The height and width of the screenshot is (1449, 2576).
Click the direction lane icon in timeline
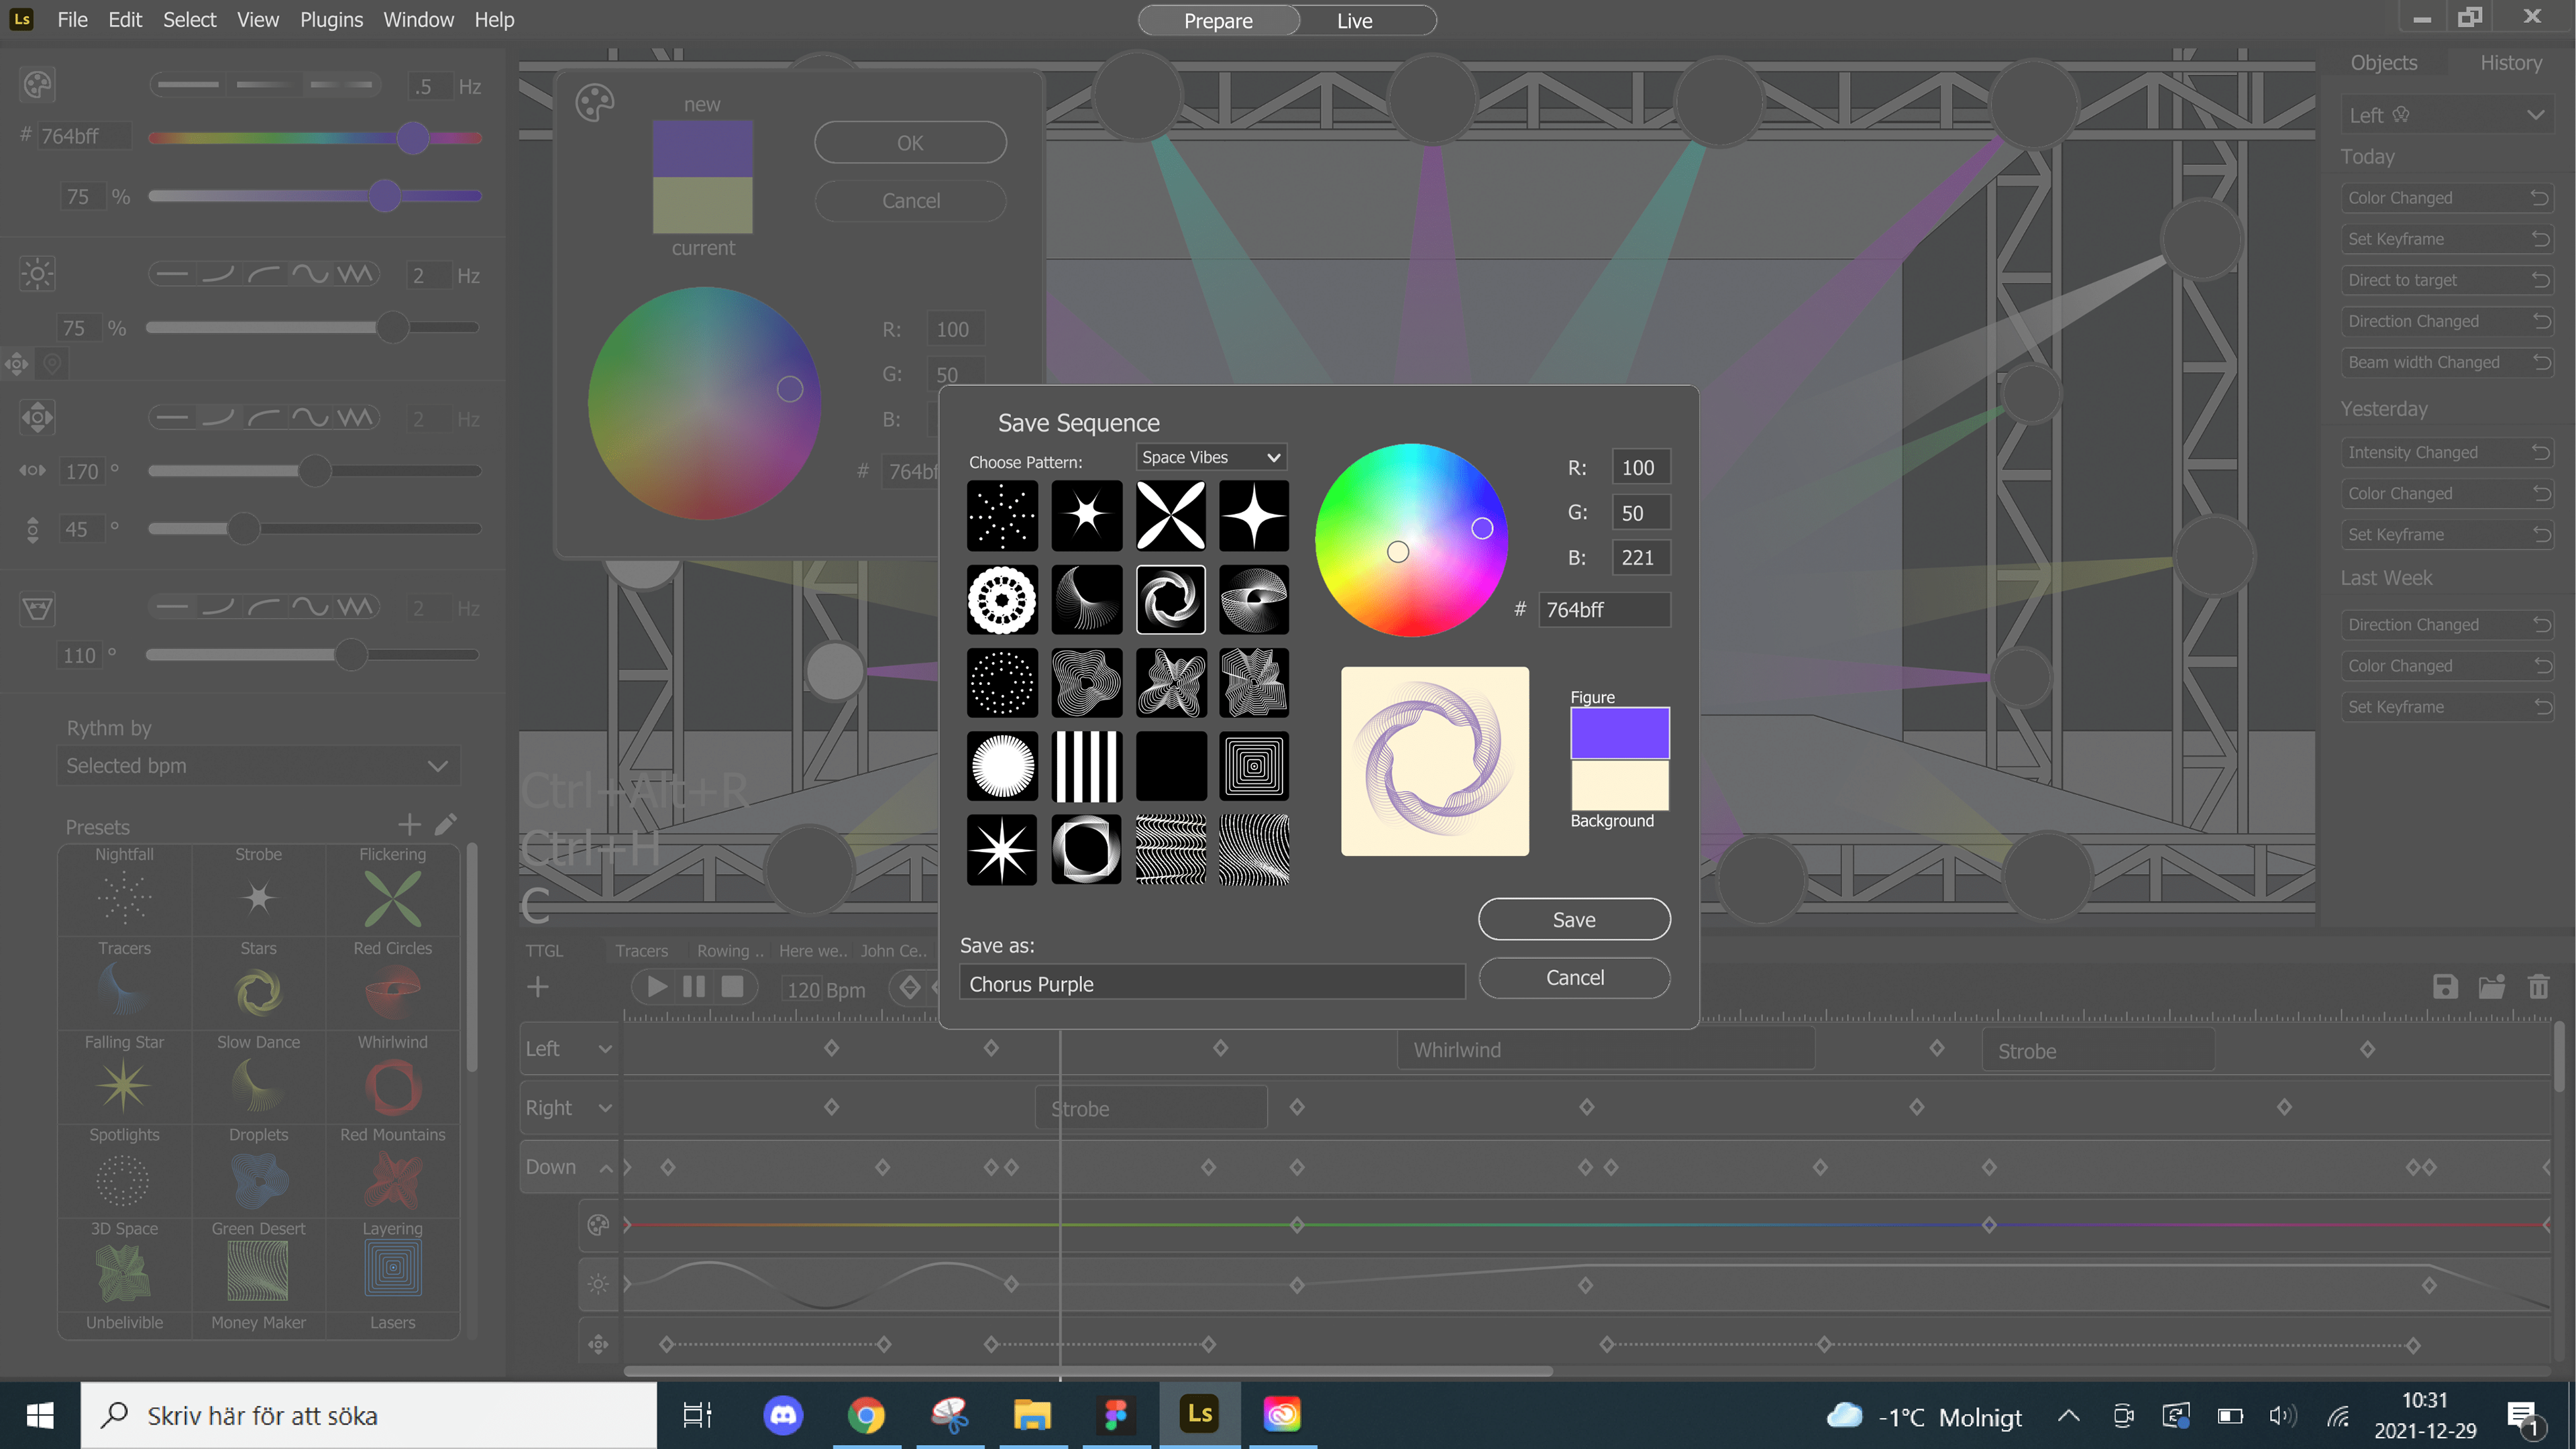tap(598, 1344)
